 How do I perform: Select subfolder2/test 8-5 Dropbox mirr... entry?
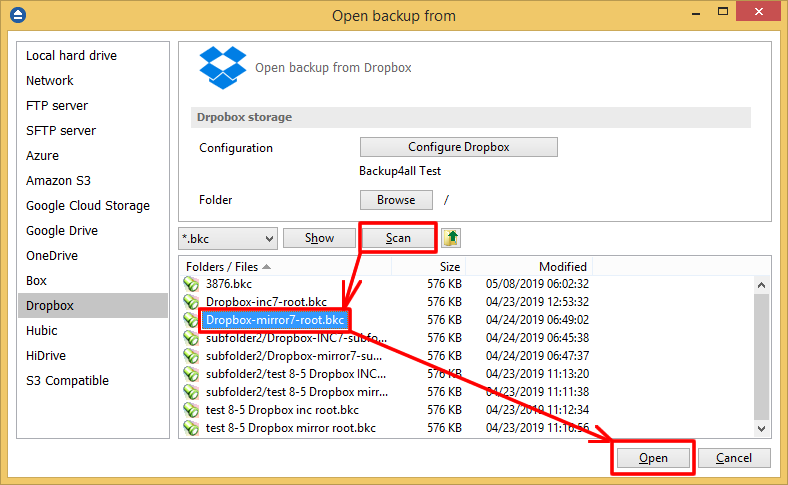tap(297, 392)
